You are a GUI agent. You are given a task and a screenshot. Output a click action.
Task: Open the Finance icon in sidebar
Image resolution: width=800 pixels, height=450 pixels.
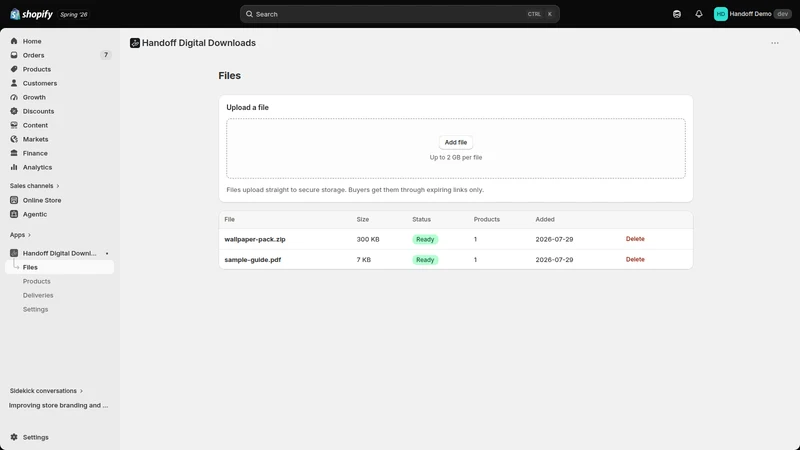pos(14,153)
